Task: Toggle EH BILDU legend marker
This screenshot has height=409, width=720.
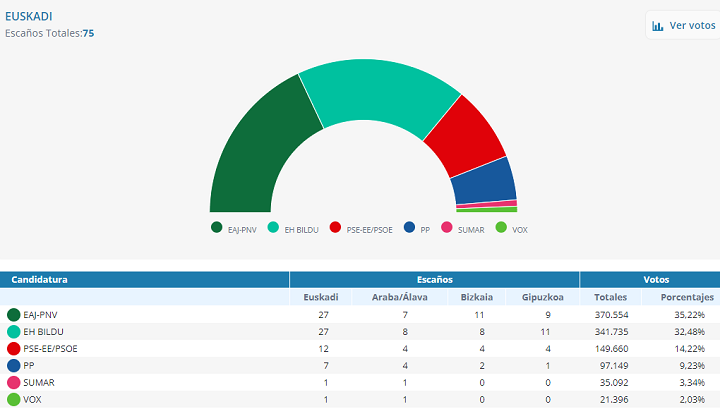Action: point(273,228)
